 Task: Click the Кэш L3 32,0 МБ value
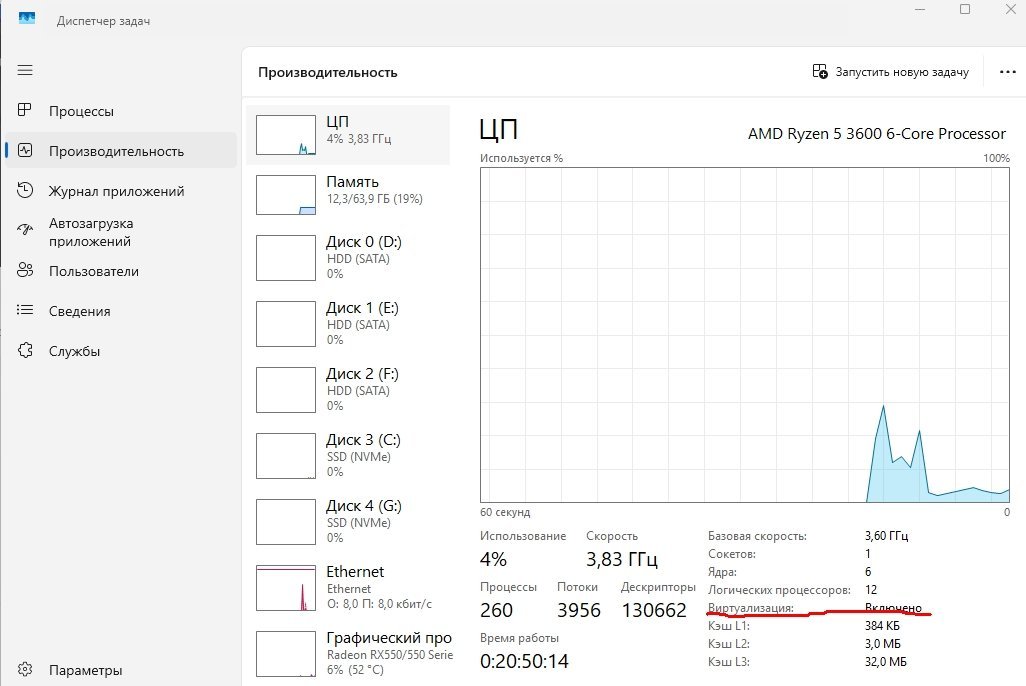coord(886,662)
